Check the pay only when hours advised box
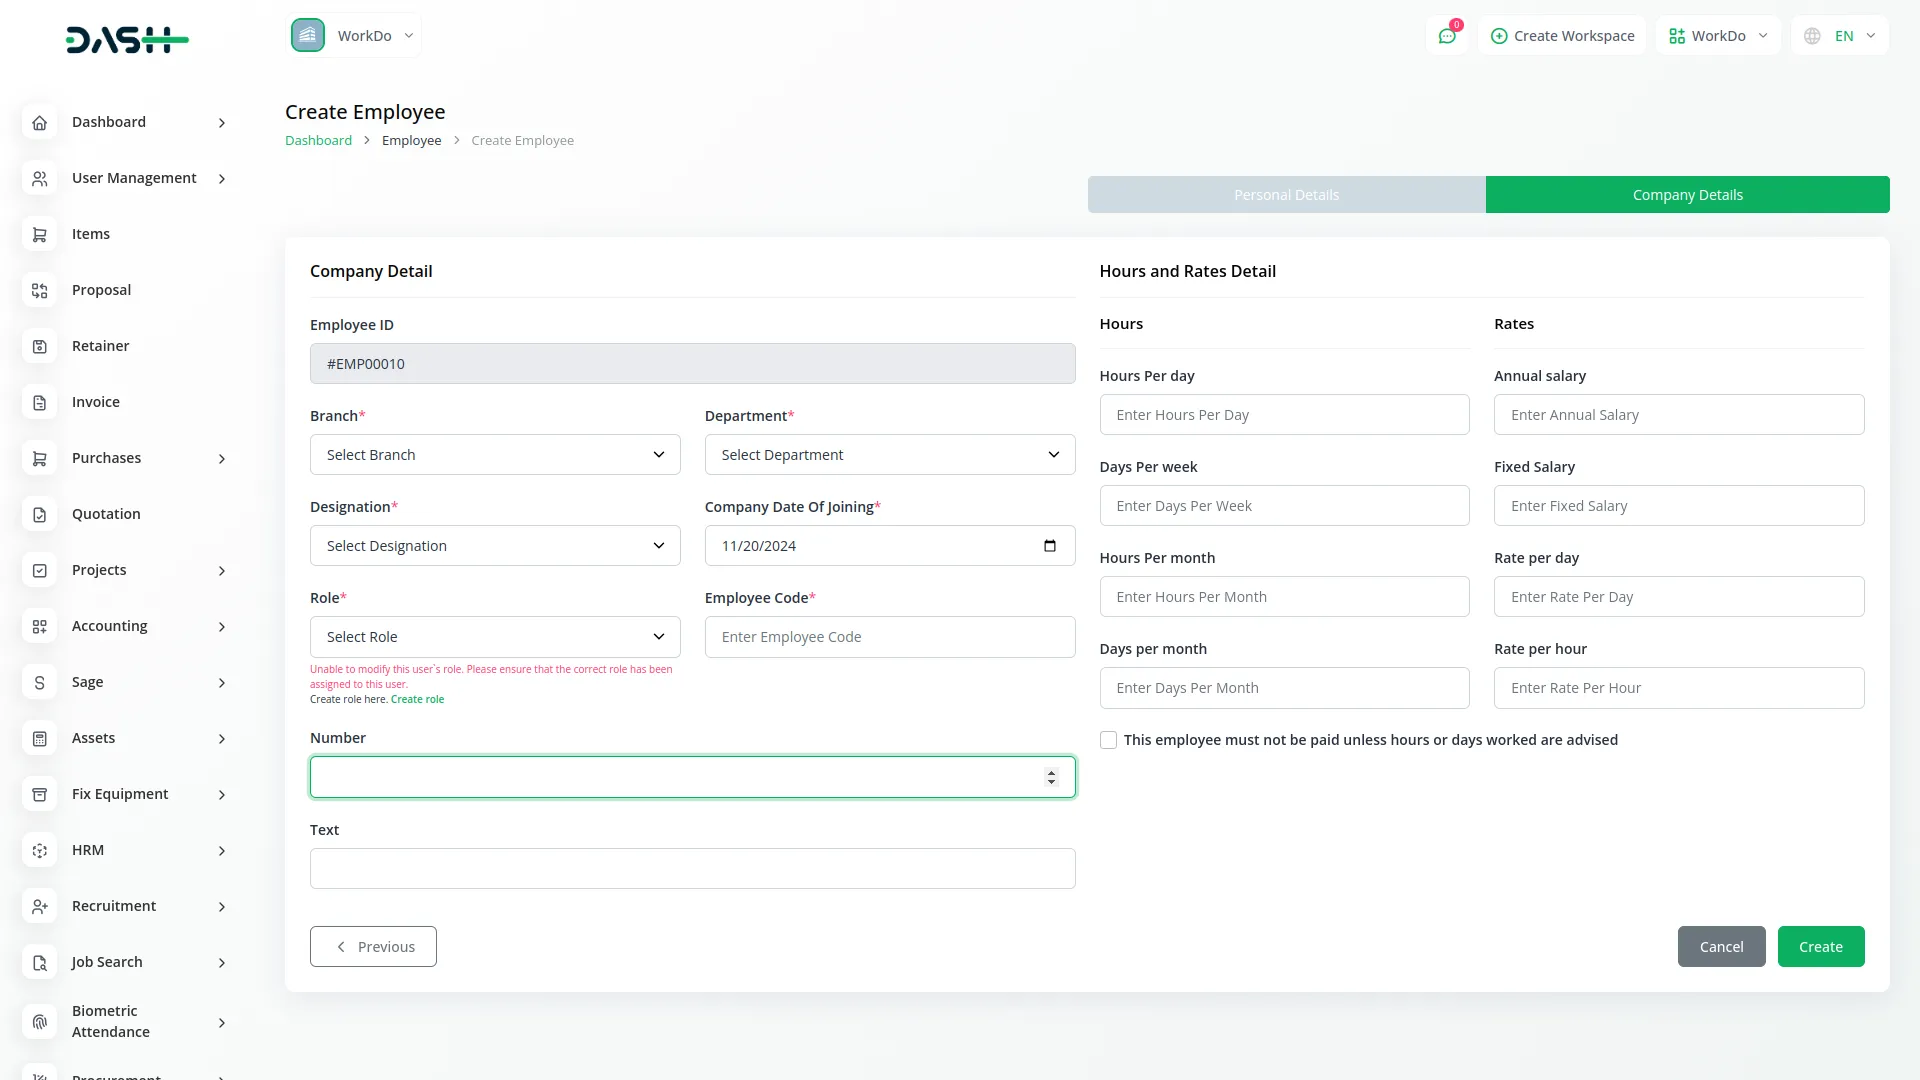This screenshot has height=1080, width=1920. (1108, 740)
